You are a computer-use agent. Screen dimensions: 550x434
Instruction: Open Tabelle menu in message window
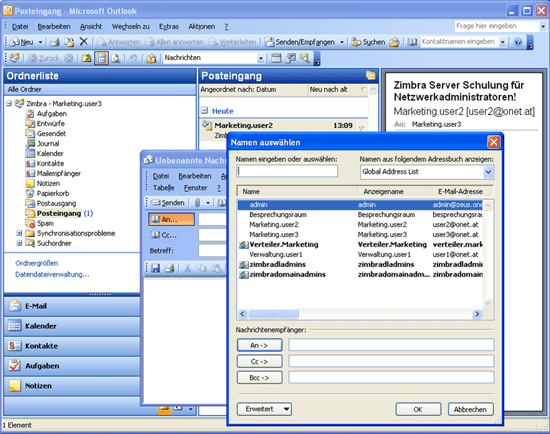point(163,188)
